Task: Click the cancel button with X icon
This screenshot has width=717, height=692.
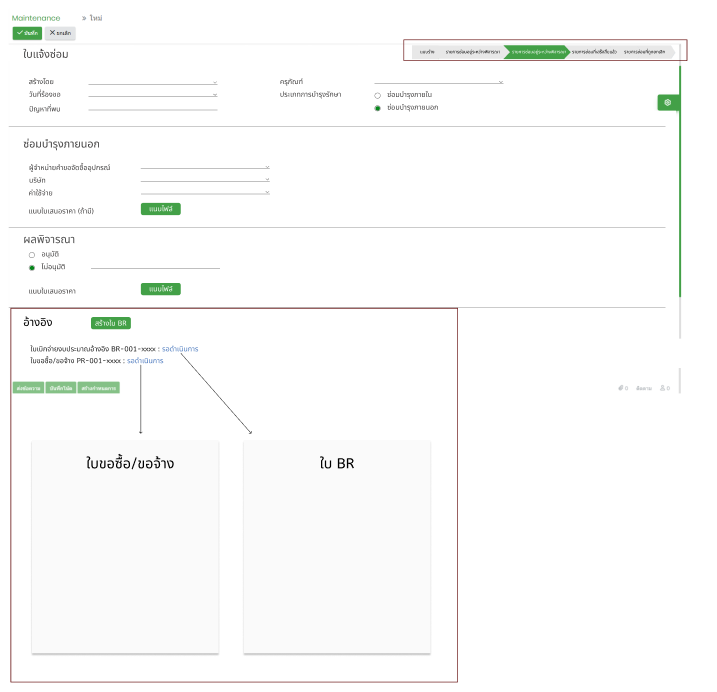Action: [x=60, y=33]
